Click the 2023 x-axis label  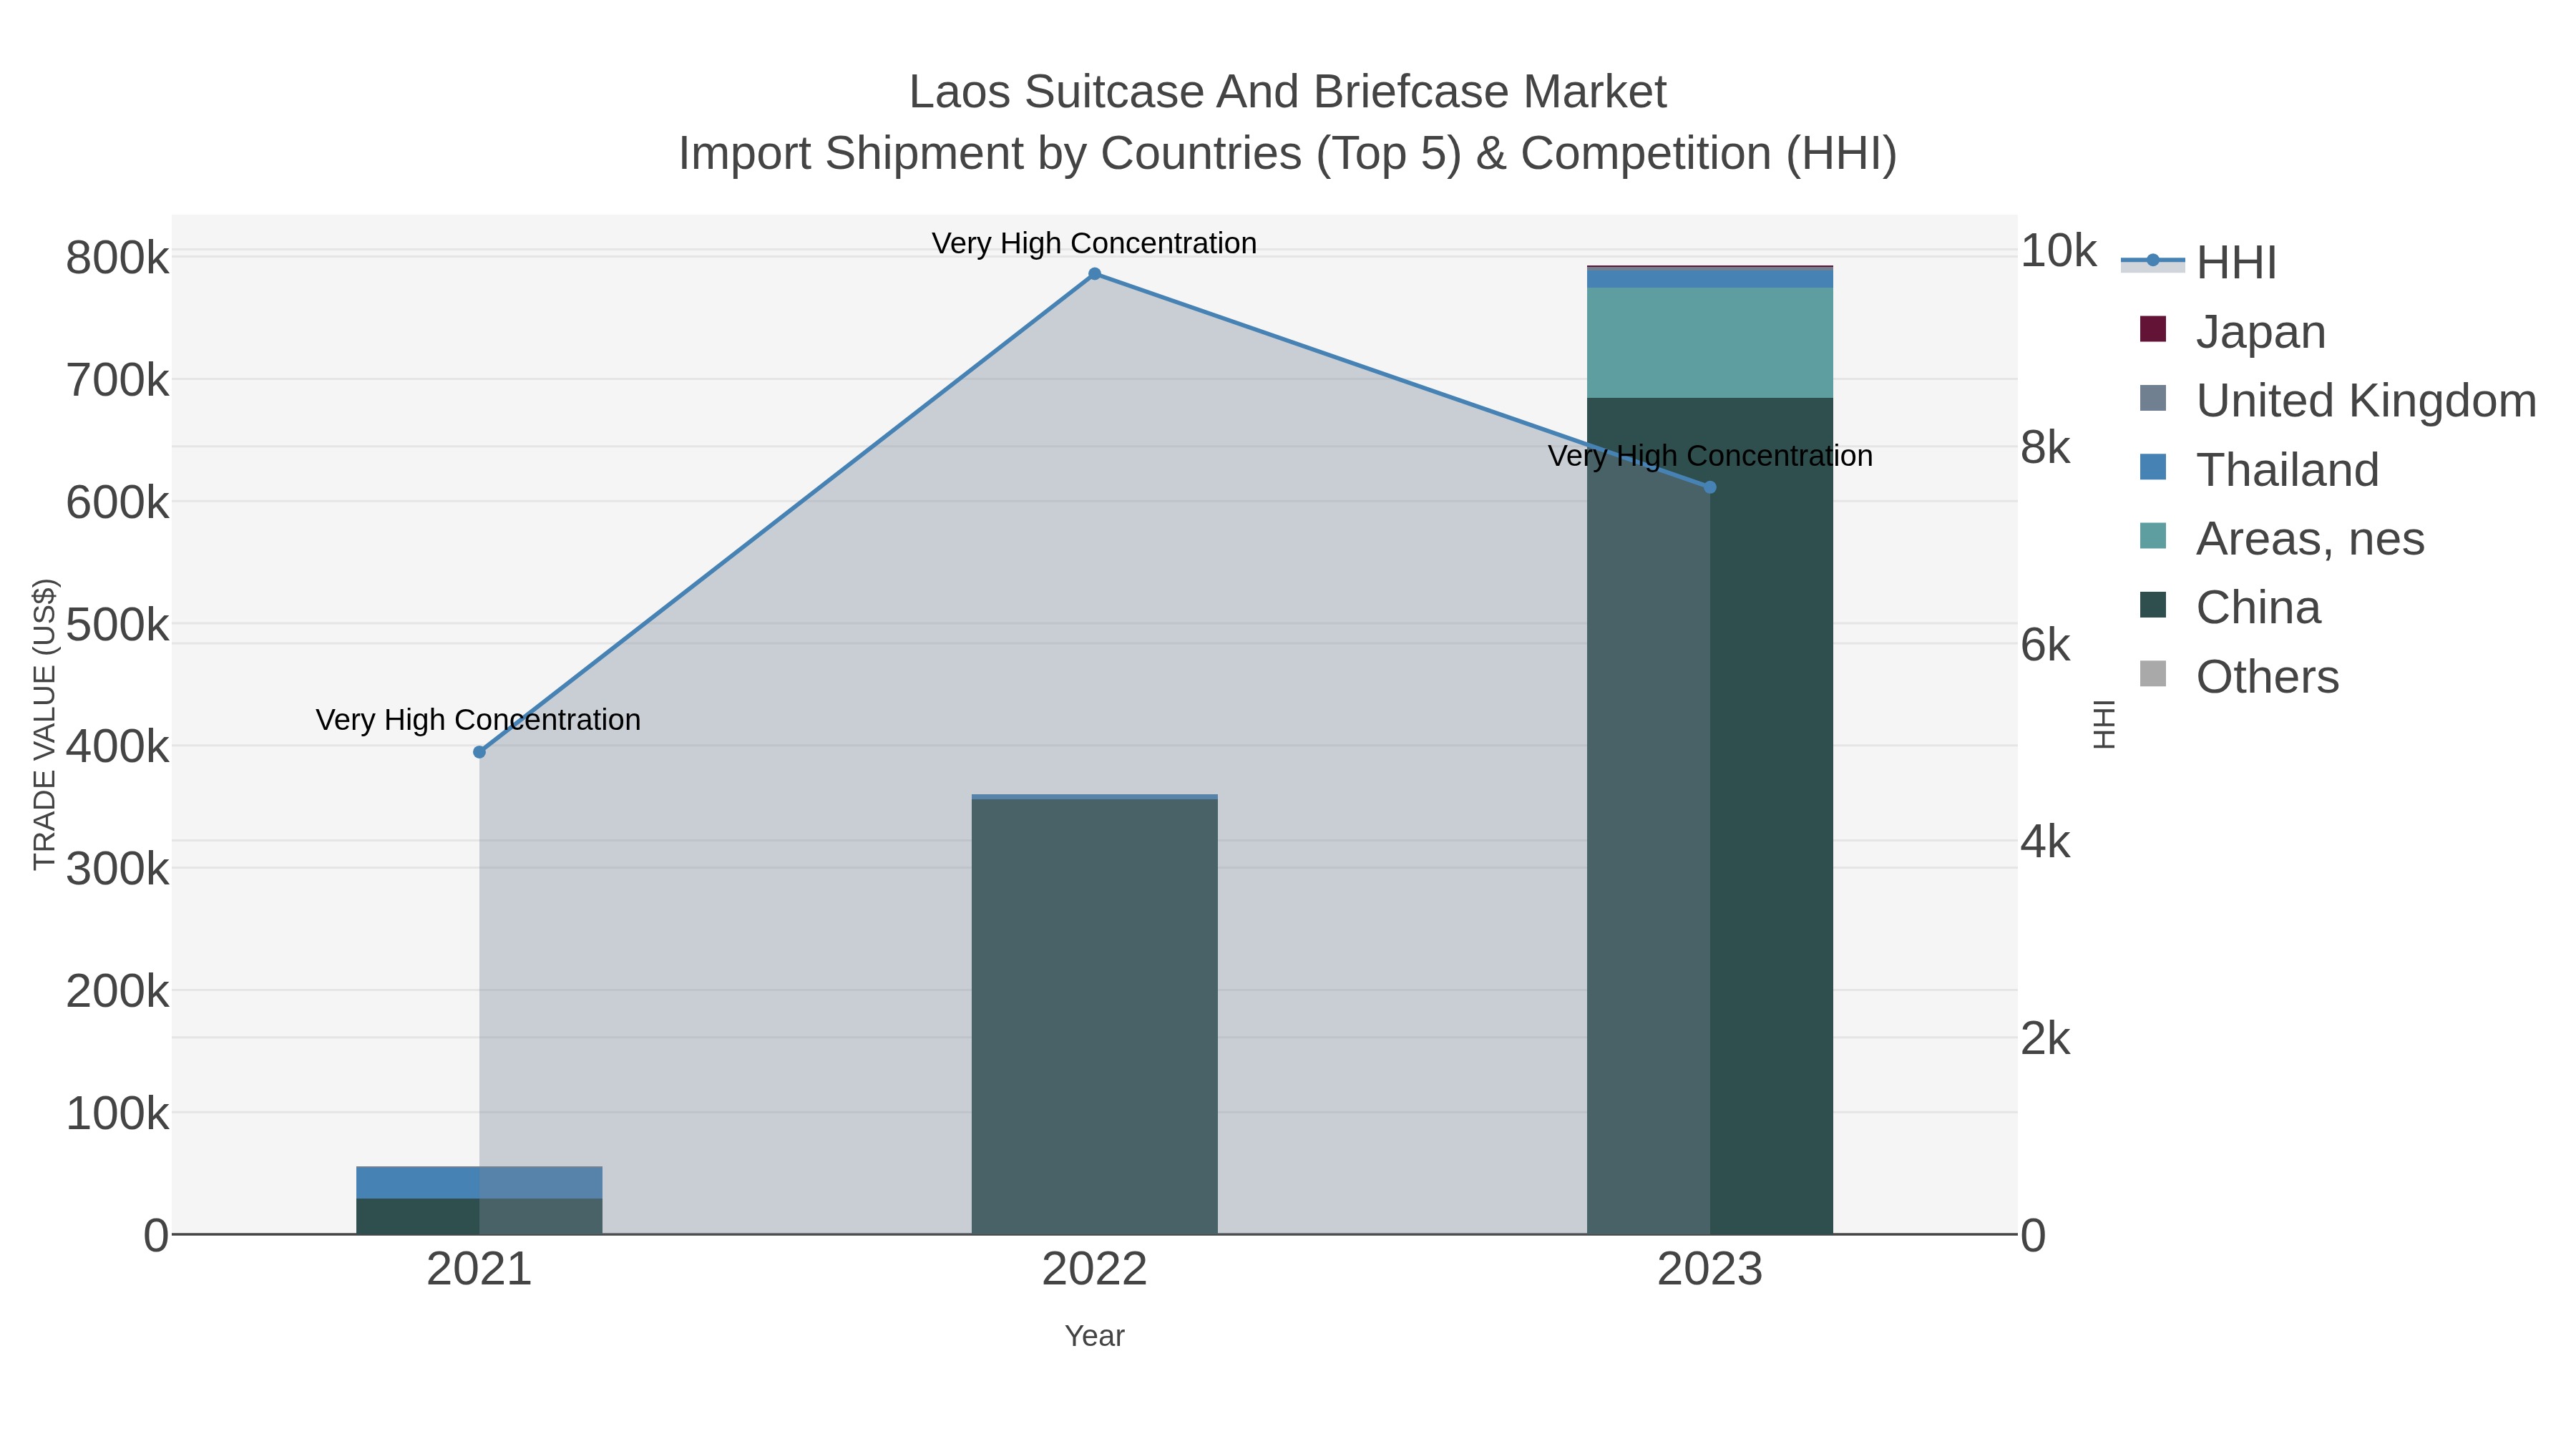pos(1710,1270)
